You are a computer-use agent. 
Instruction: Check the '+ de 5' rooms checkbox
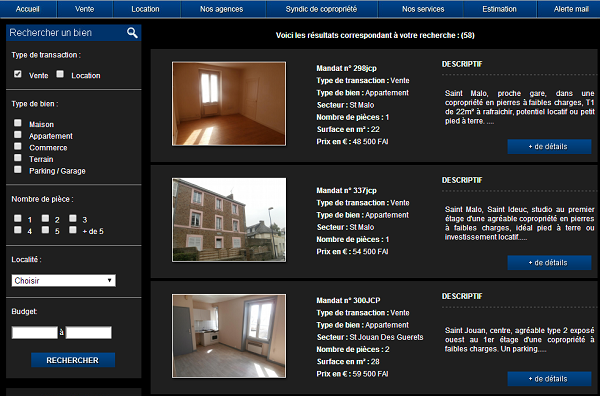[x=73, y=230]
